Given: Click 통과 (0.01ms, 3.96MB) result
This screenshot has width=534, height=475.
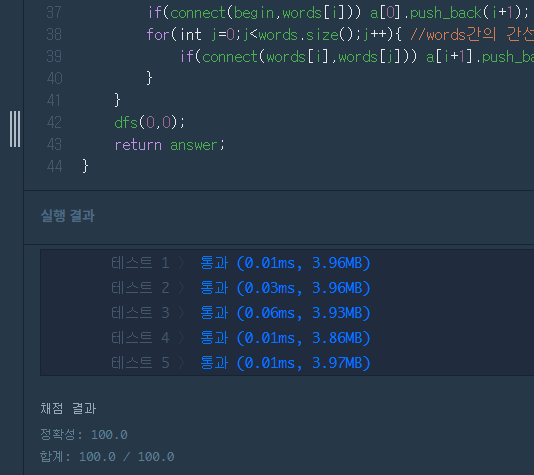Looking at the screenshot, I should (x=285, y=263).
